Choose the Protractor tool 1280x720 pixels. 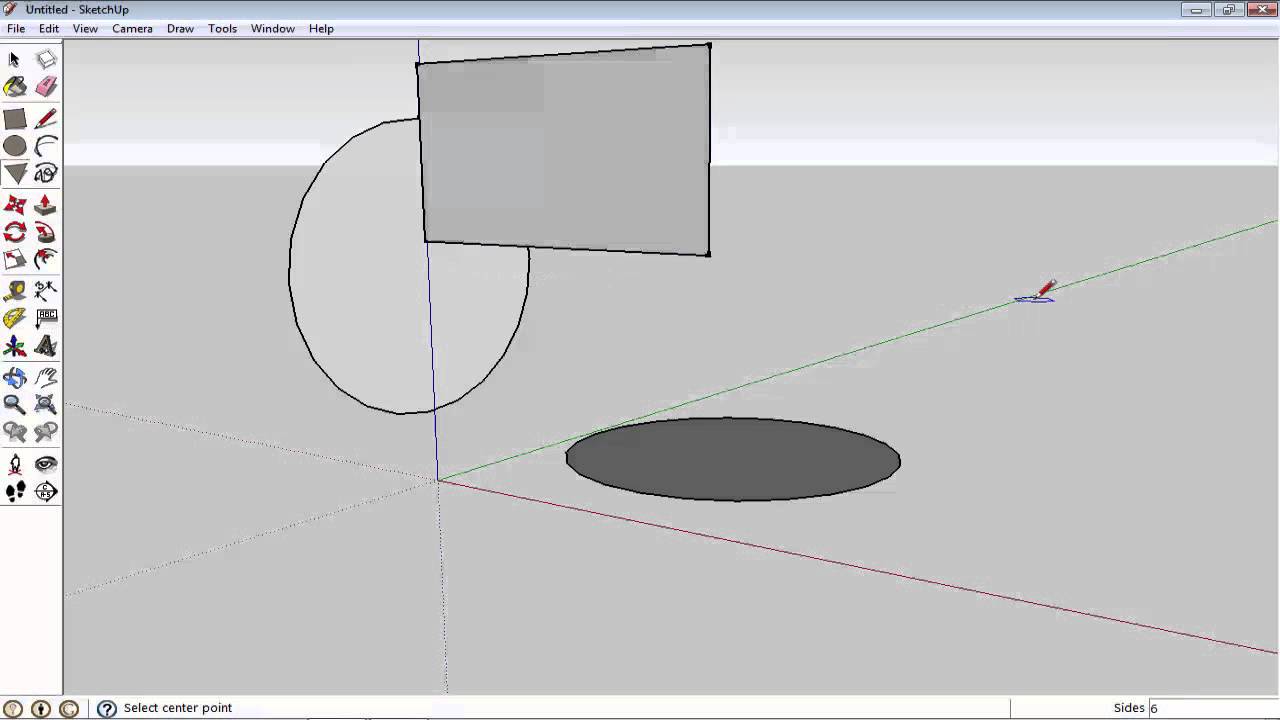click(x=15, y=319)
